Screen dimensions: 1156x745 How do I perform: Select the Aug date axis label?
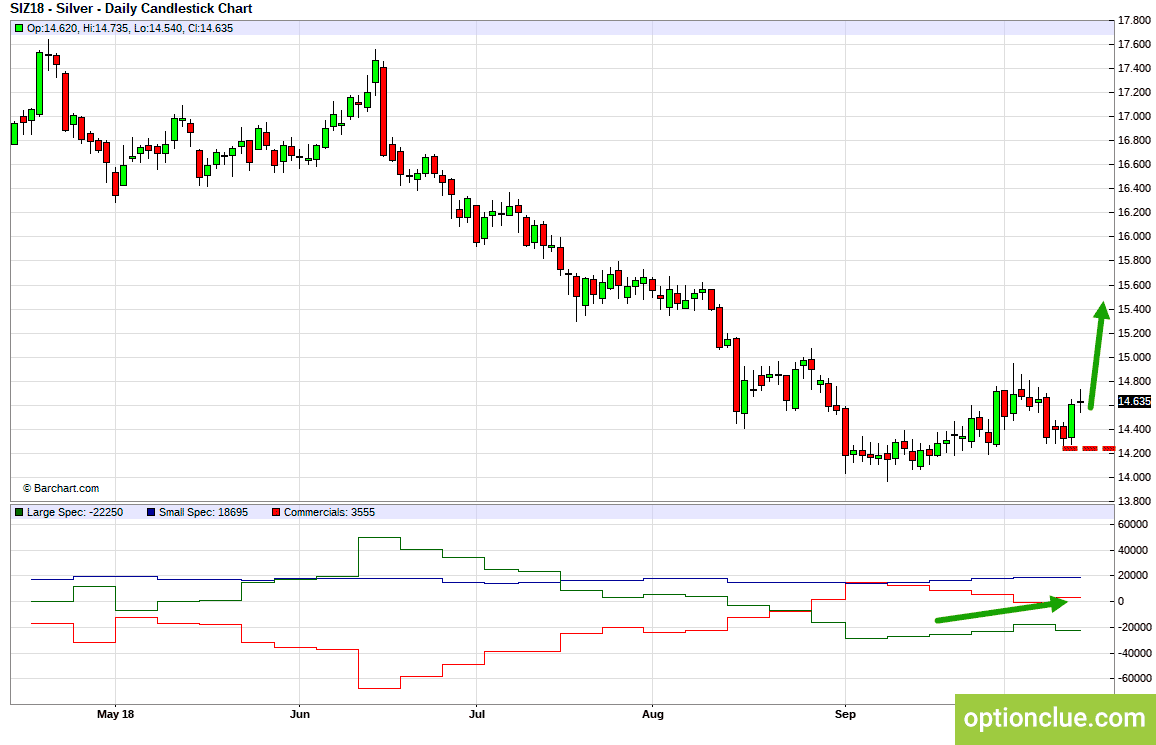[x=652, y=714]
